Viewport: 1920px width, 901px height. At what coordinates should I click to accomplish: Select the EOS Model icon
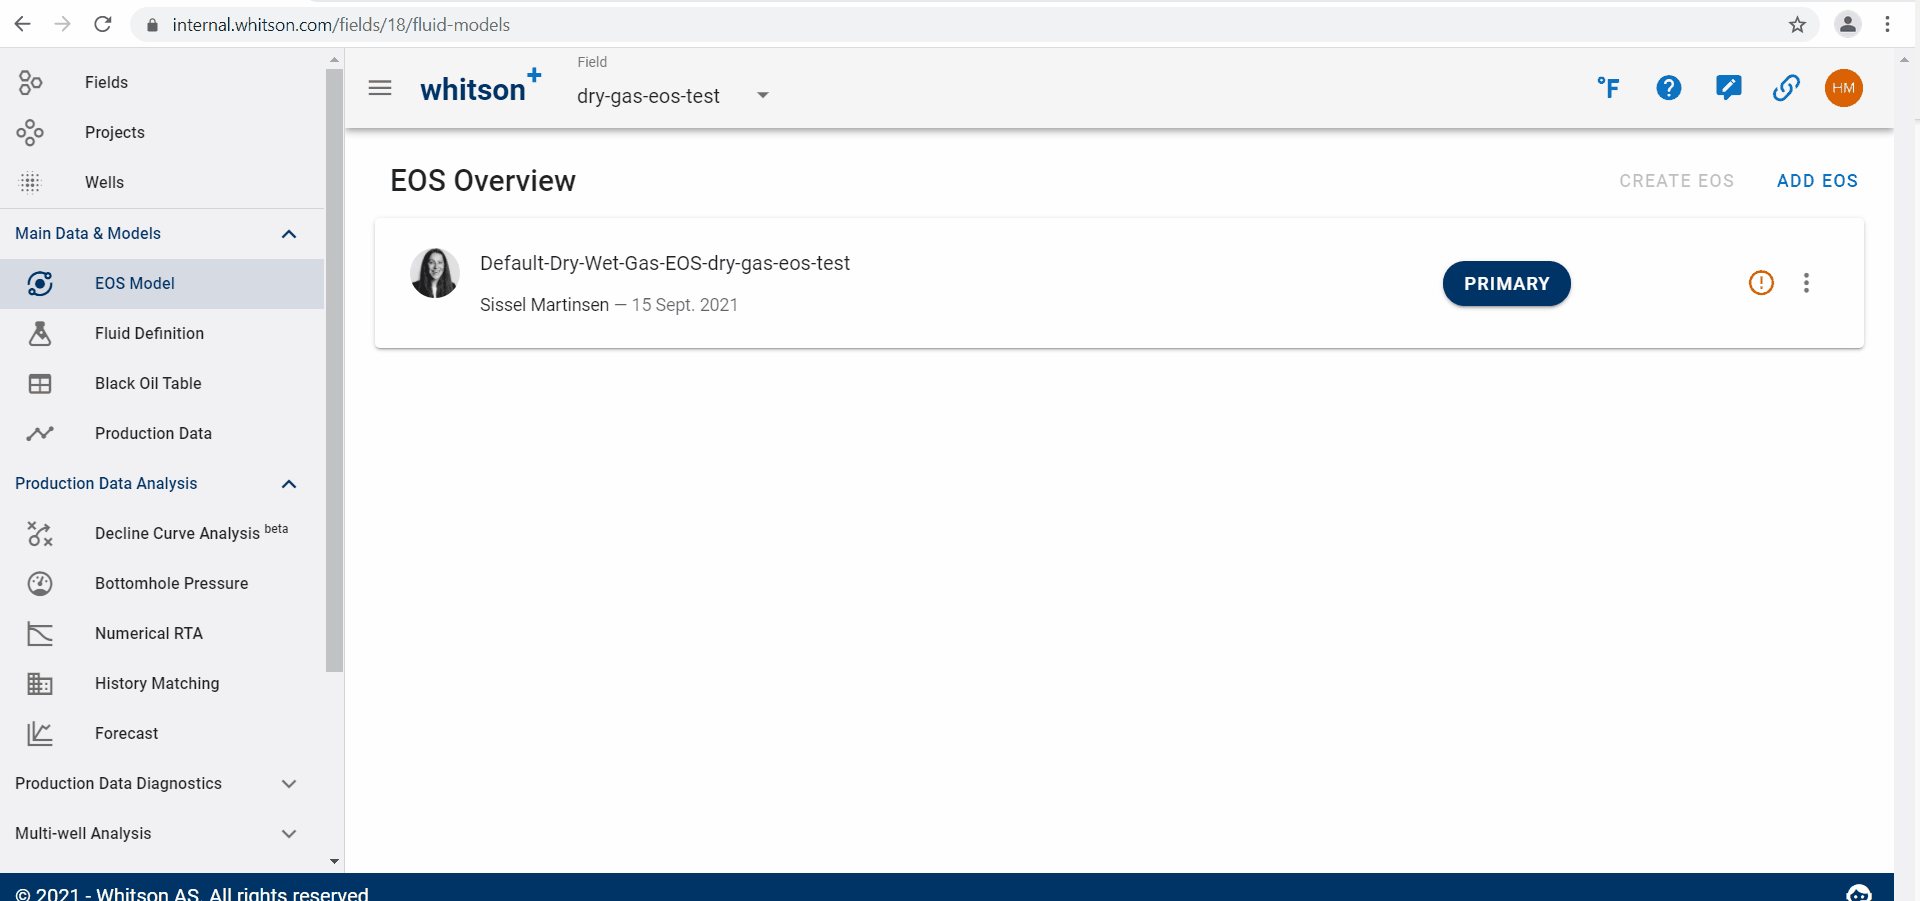click(x=40, y=283)
